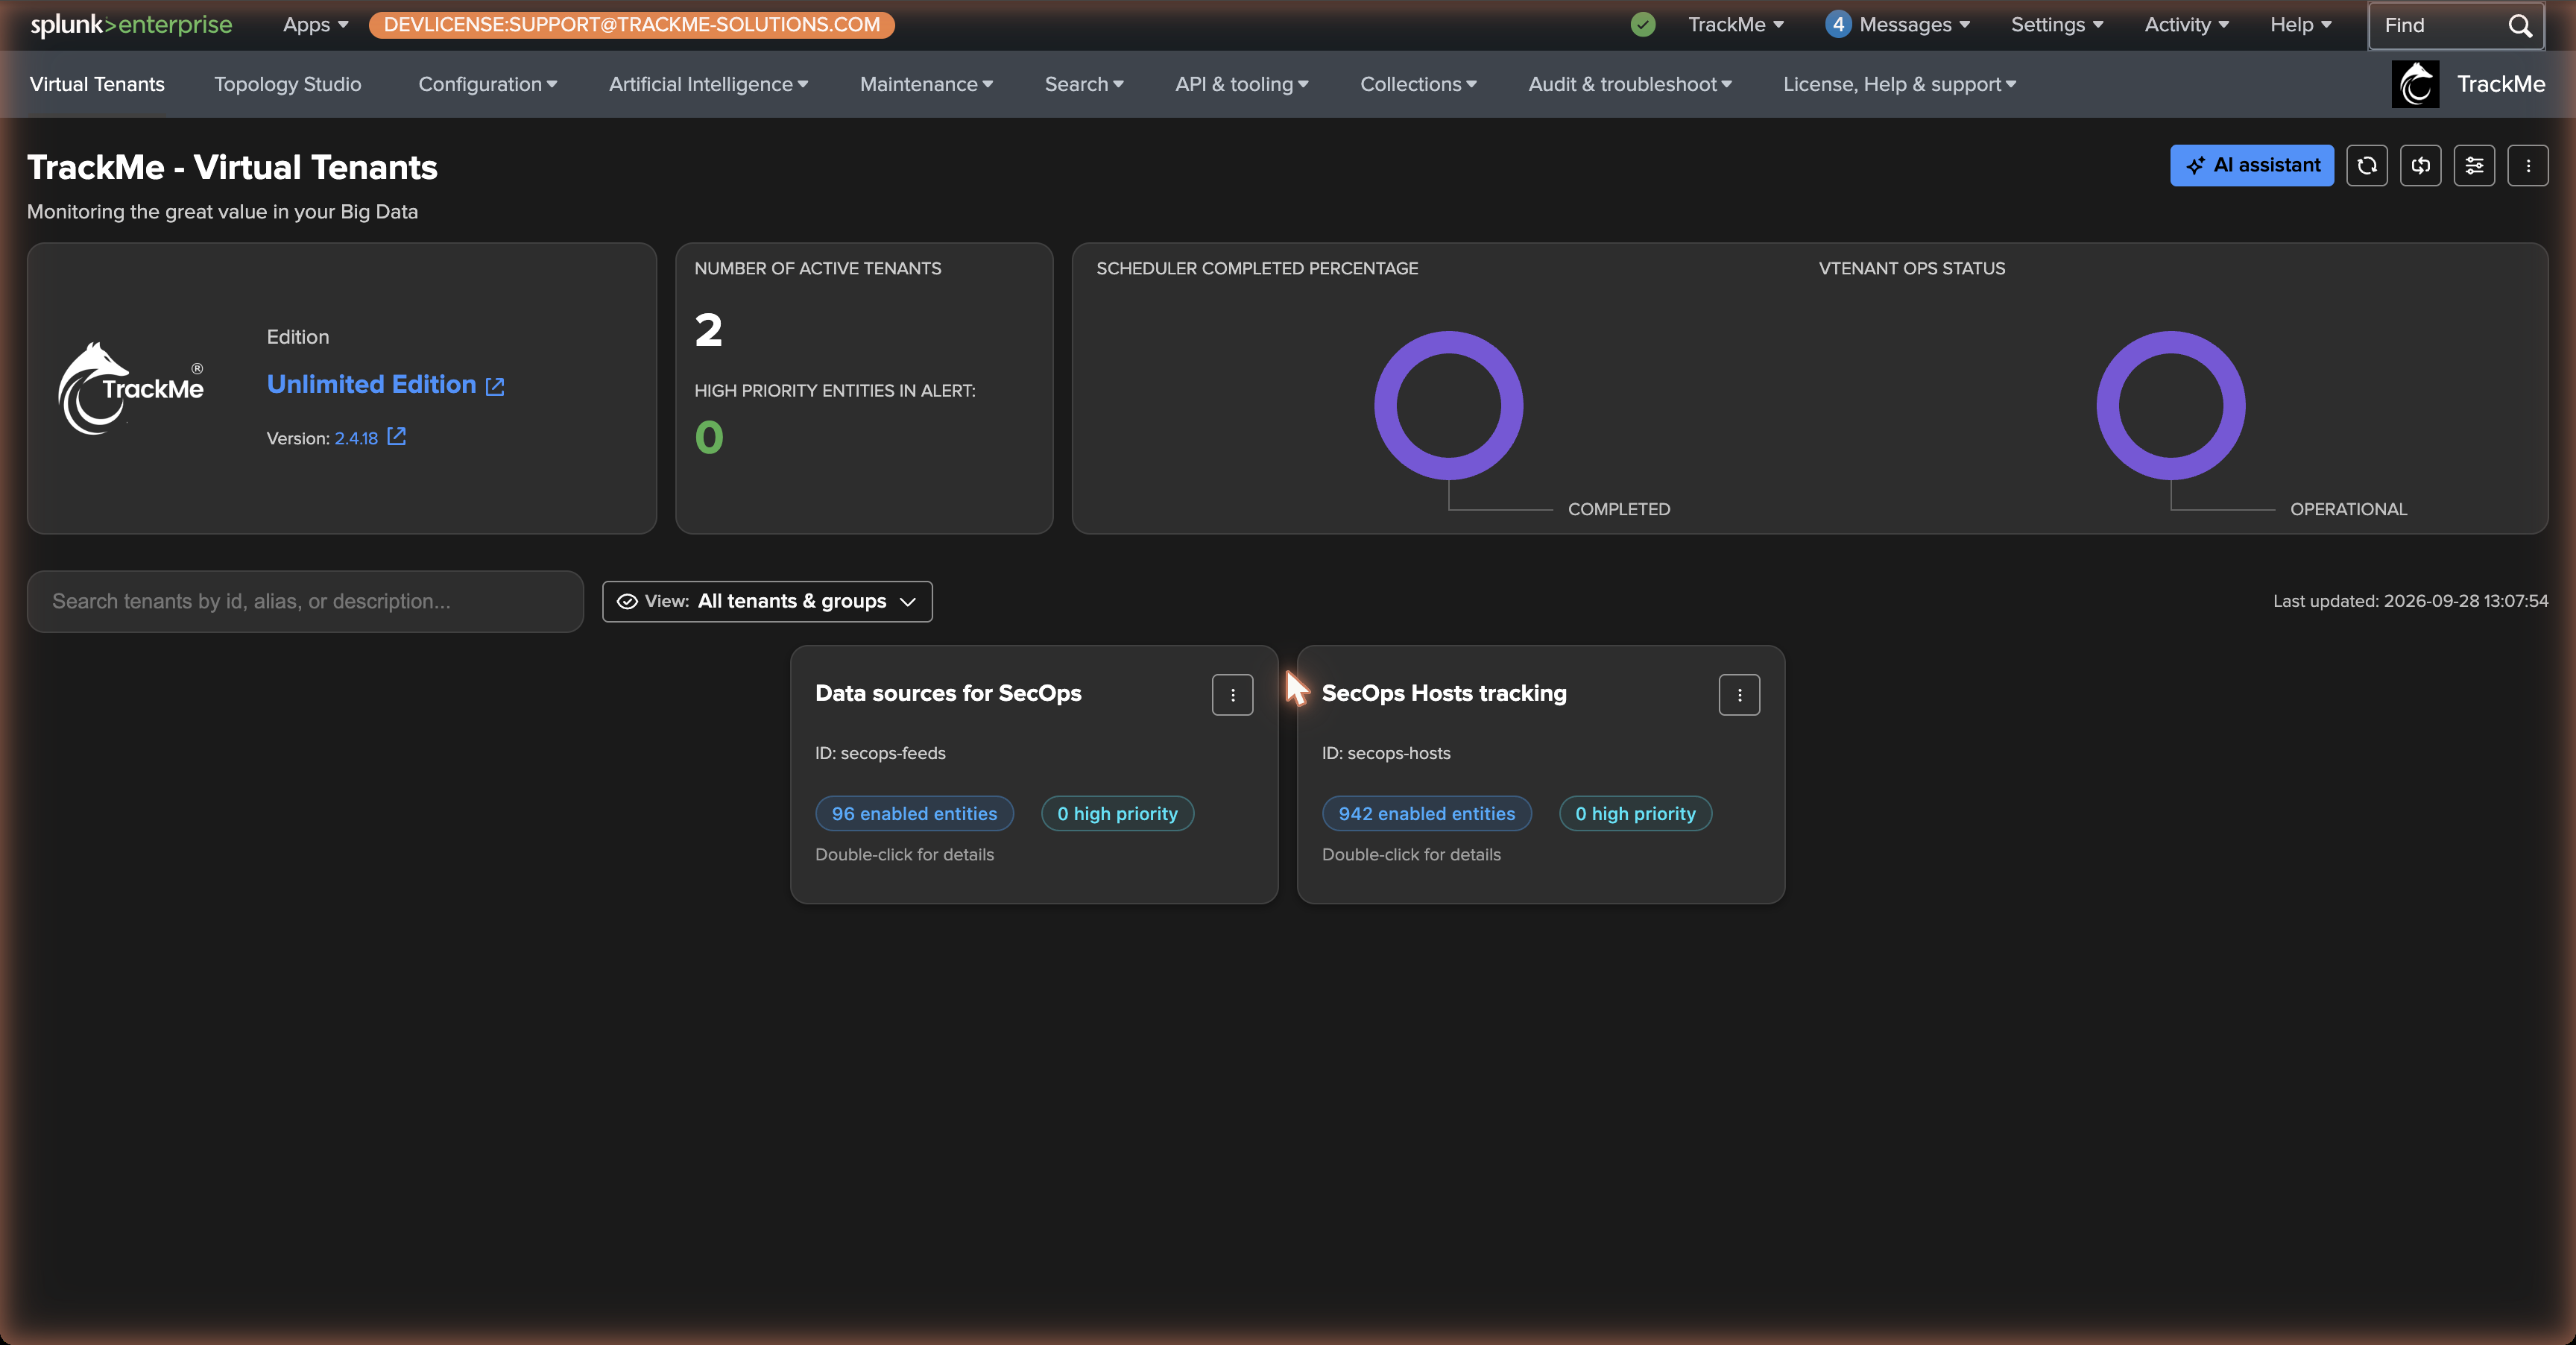Screen dimensions: 2576x1345
Task: Click the refresh icon next to AI assistant
Action: click(2366, 166)
